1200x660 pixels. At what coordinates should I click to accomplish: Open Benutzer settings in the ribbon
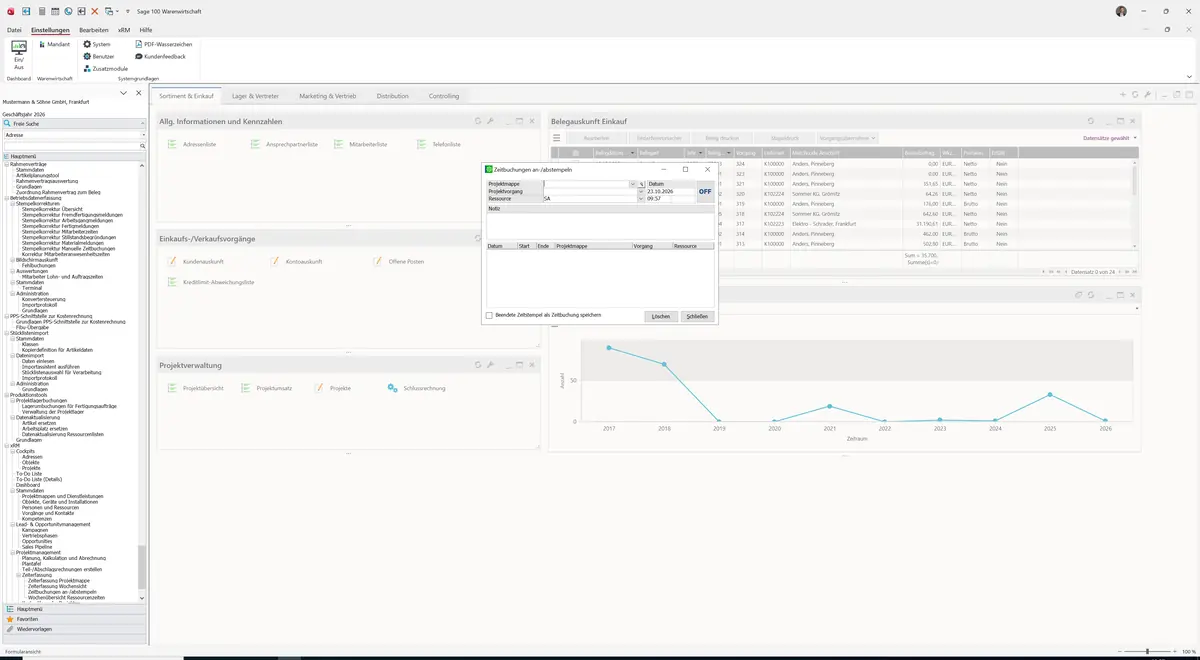[99, 57]
